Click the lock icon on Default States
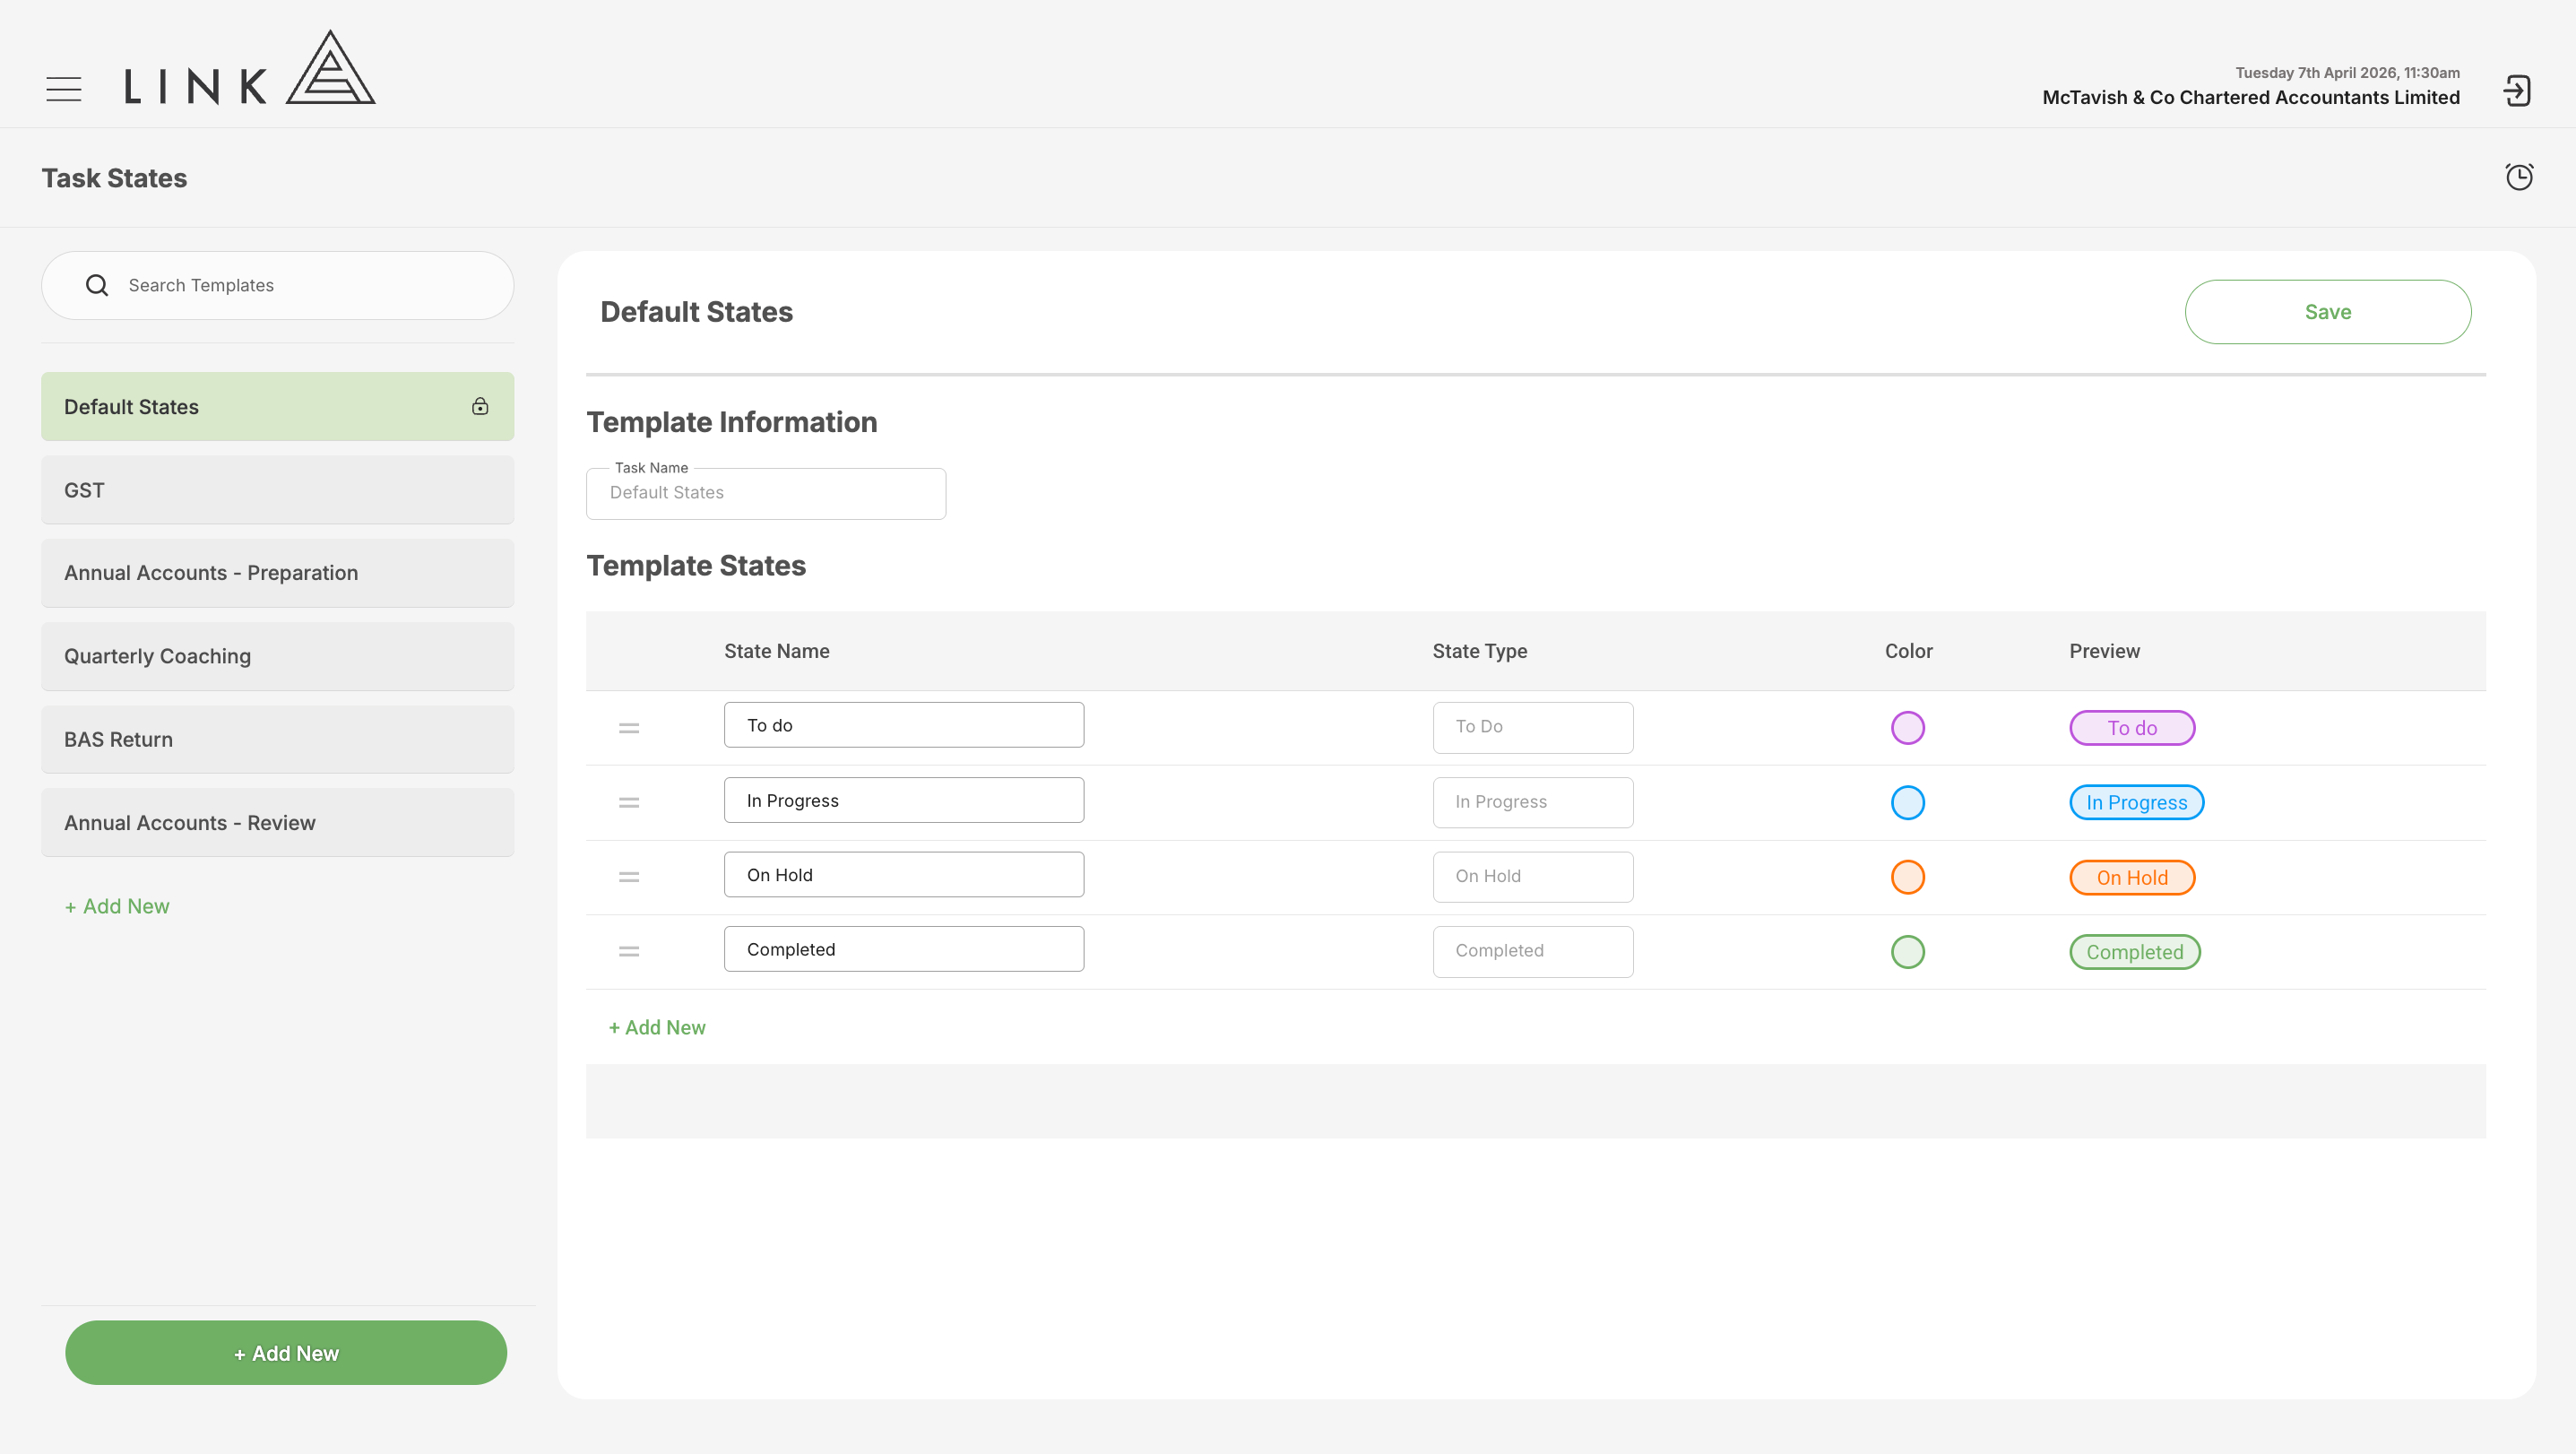The image size is (2576, 1454). (480, 406)
